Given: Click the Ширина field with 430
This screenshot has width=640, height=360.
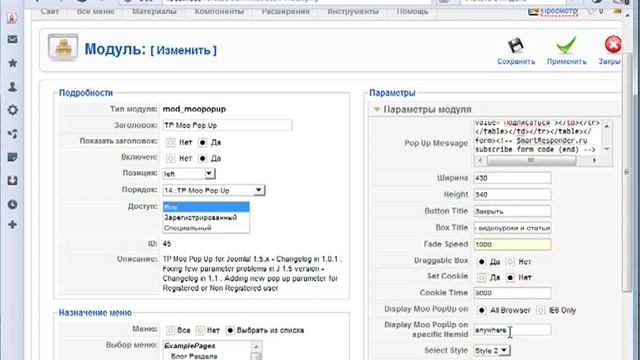Looking at the screenshot, I should point(512,178).
